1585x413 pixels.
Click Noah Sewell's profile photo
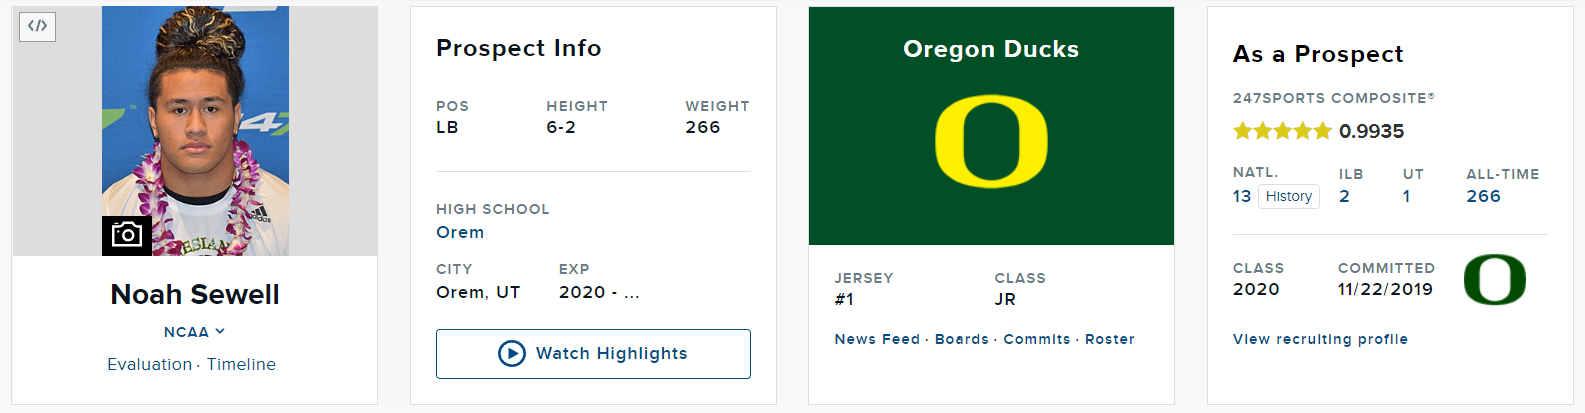(195, 130)
